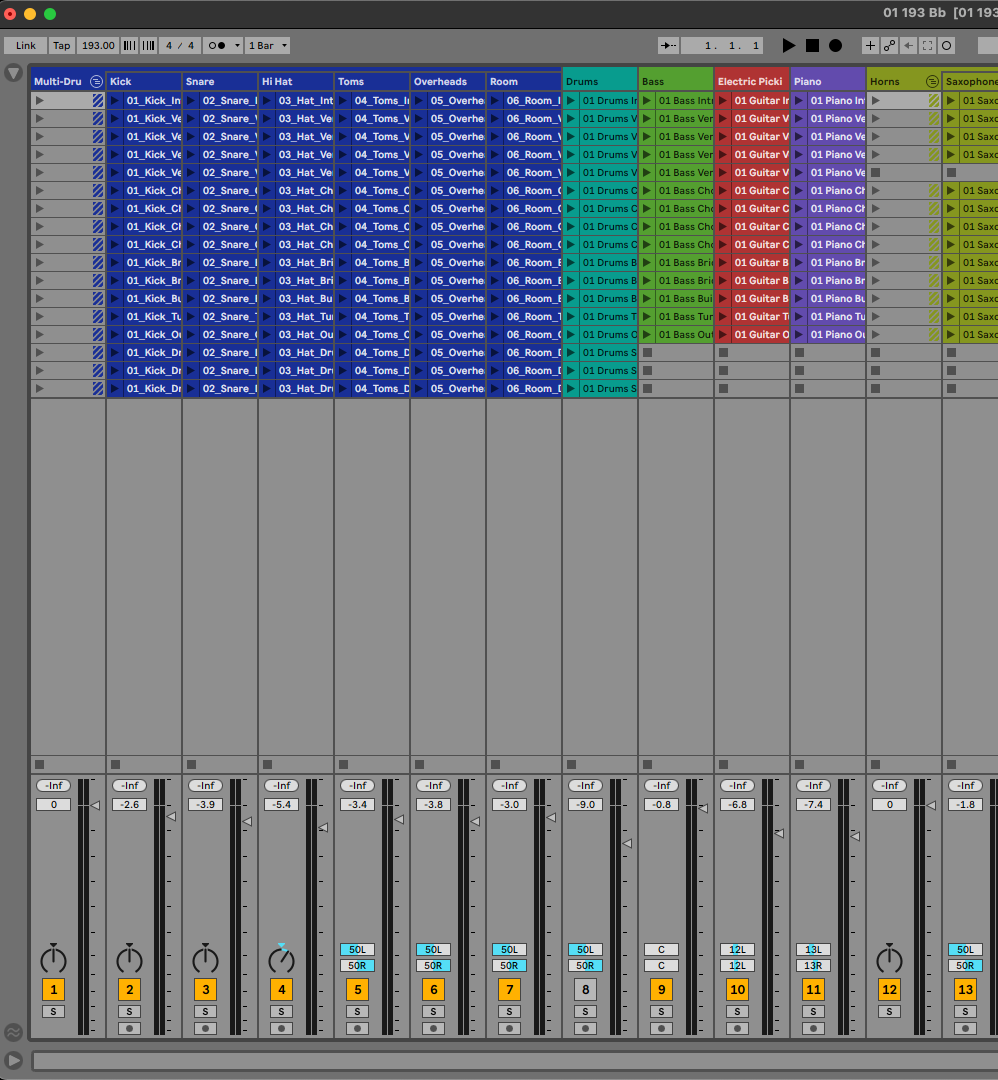Click the -2.6 volume field on Kick
Screen dimensions: 998x1080
point(129,804)
